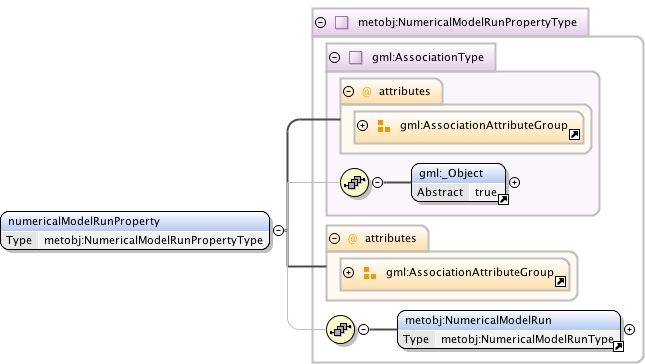The image size is (645, 364).
Task: Click the sequence compositor icon near gml:_Object
Action: (x=354, y=182)
